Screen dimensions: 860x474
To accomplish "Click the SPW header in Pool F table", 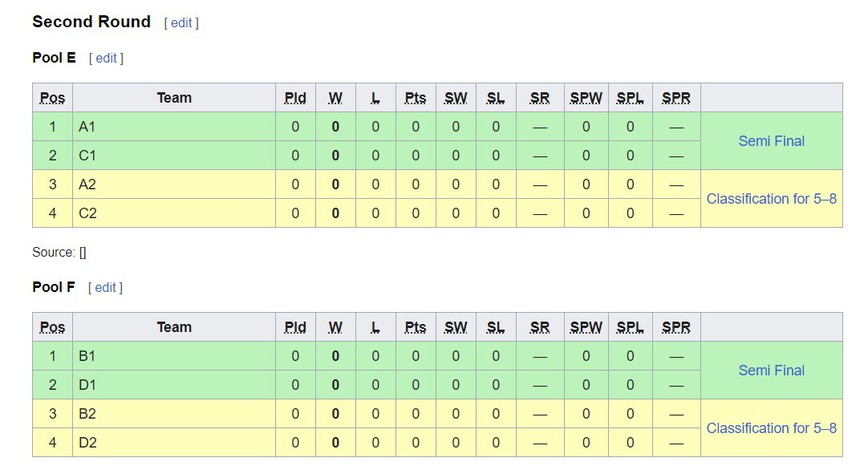I will [x=586, y=327].
